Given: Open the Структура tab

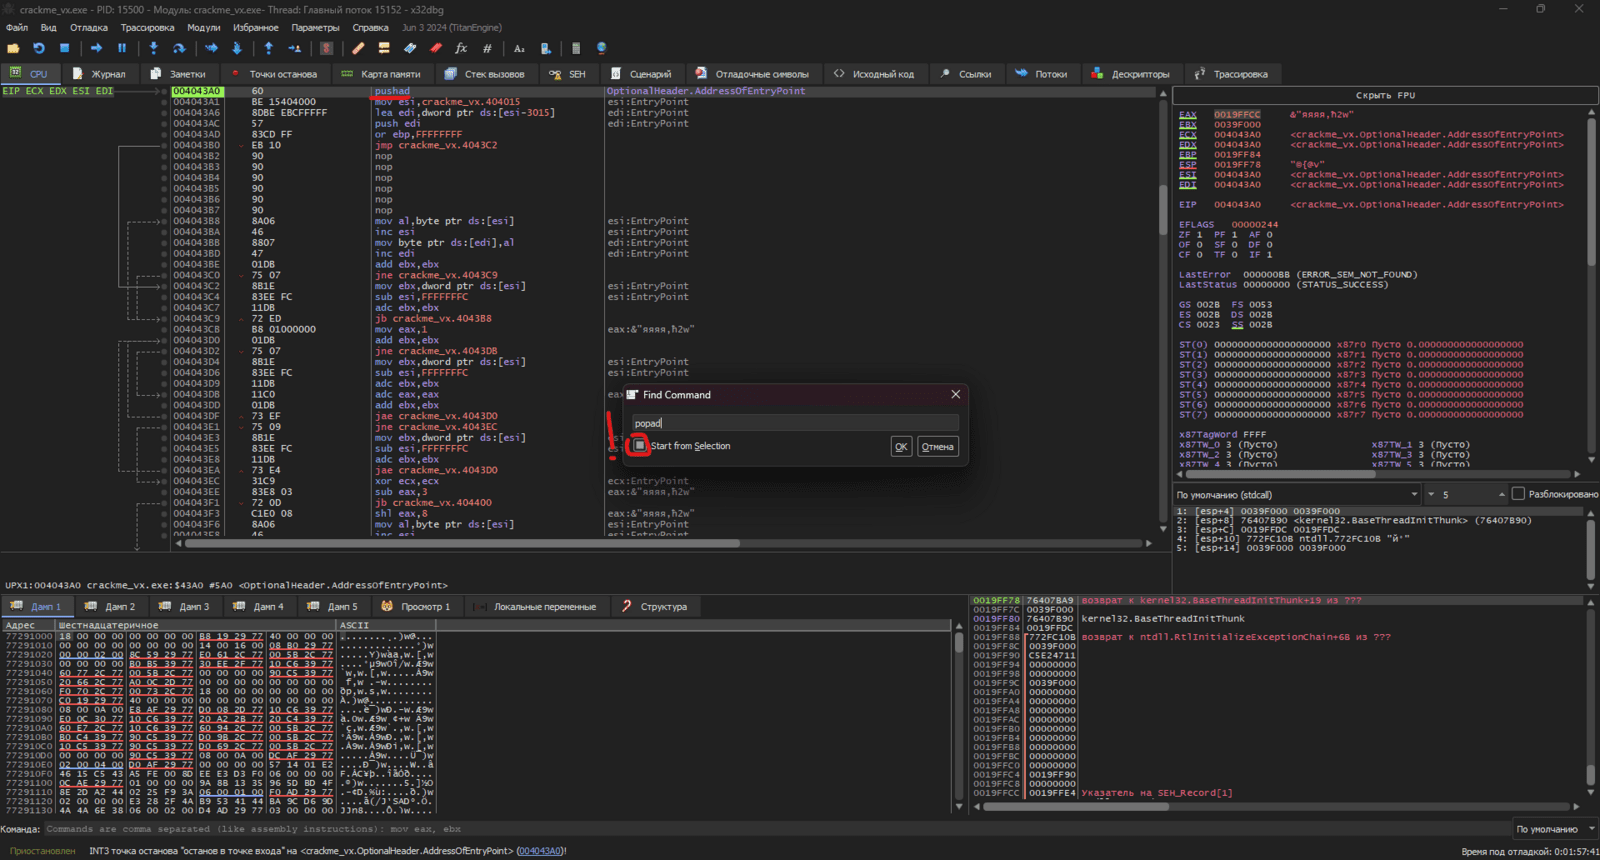Looking at the screenshot, I should 654,607.
